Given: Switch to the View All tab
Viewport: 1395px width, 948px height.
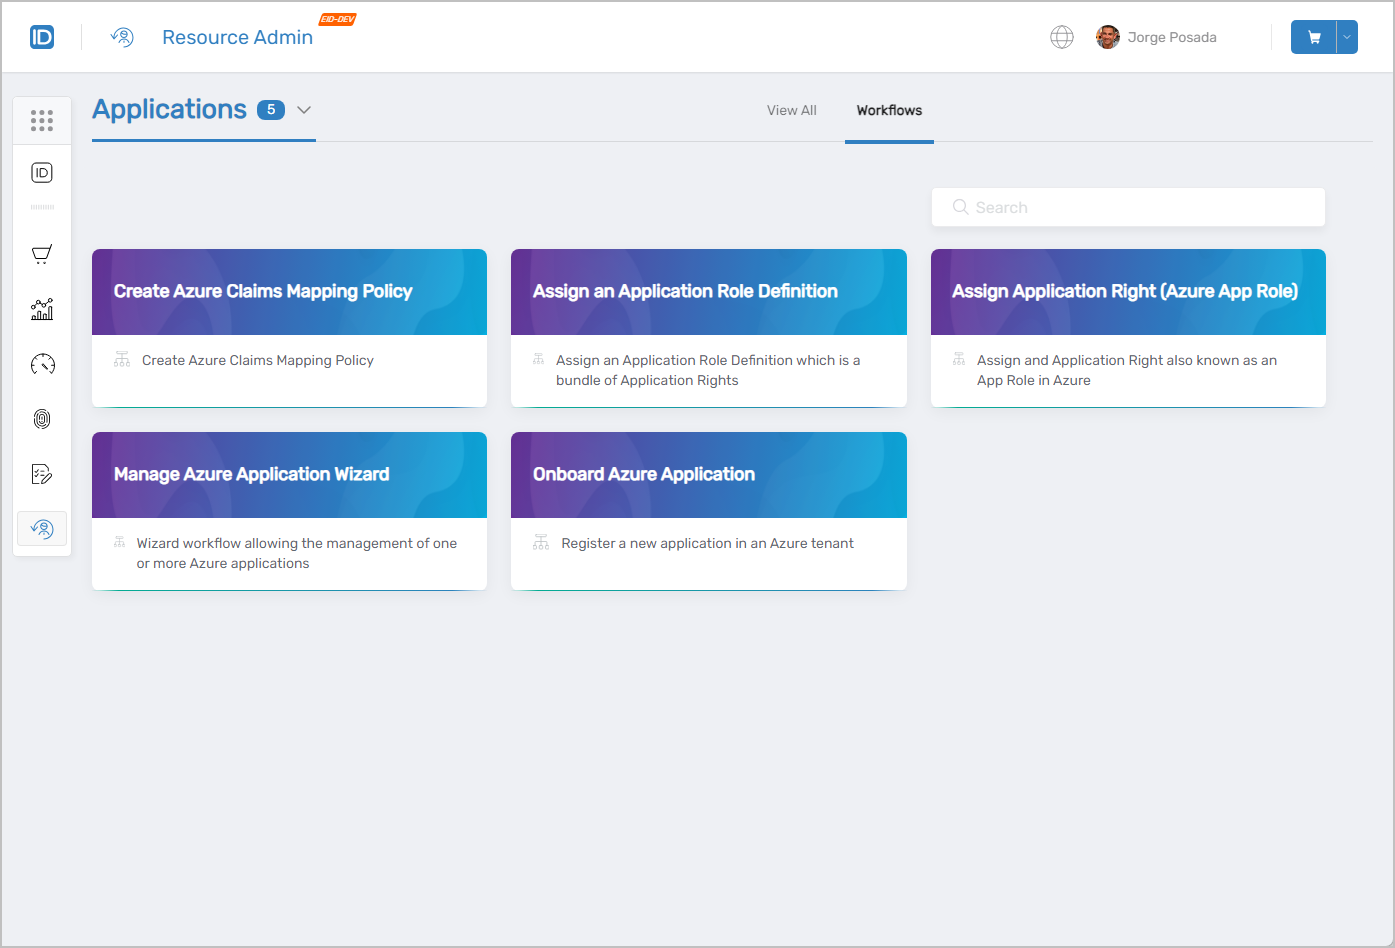Looking at the screenshot, I should pos(791,110).
